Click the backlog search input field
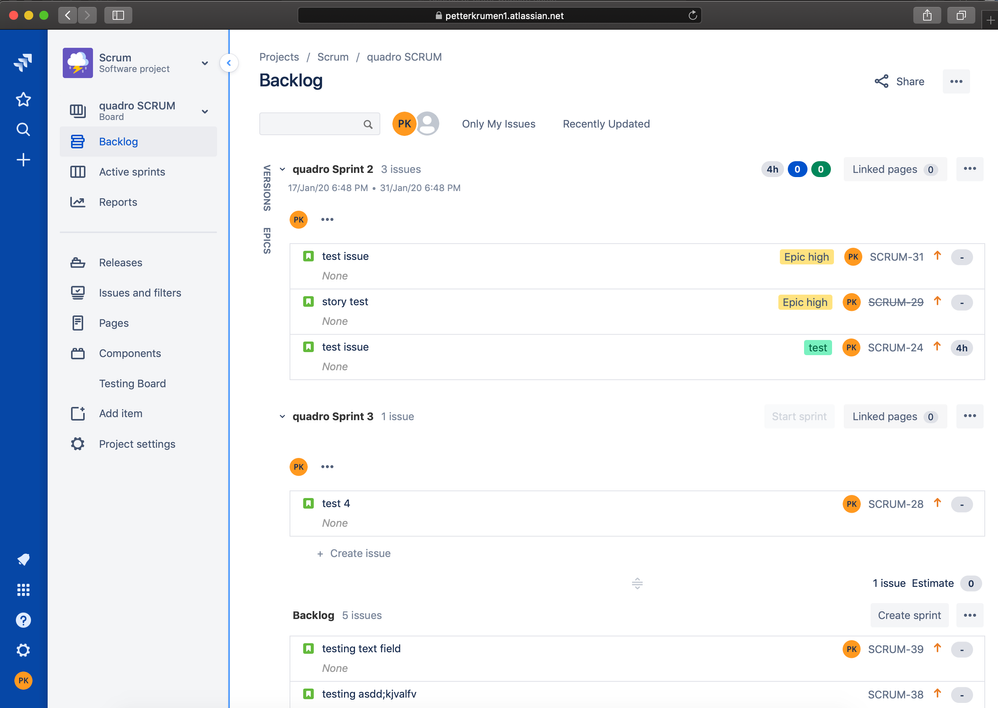The height and width of the screenshot is (708, 998). 320,124
